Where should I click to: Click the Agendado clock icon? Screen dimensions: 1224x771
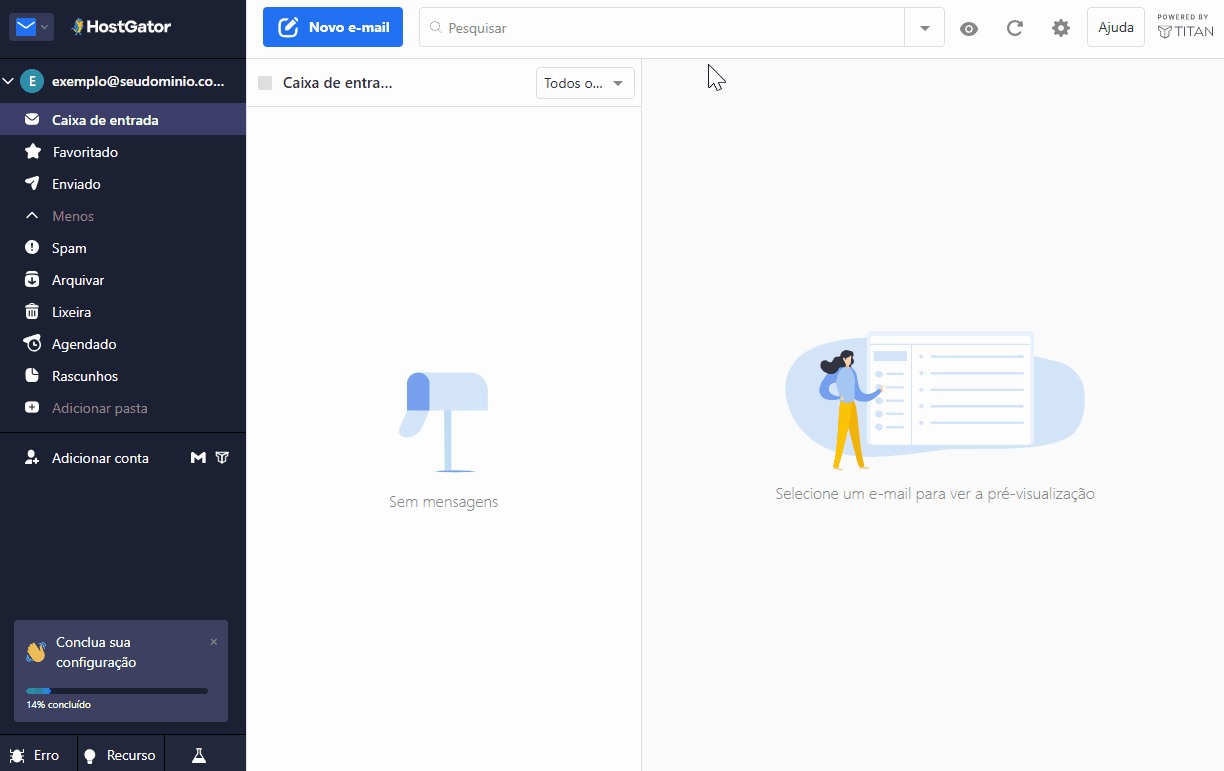coord(32,344)
